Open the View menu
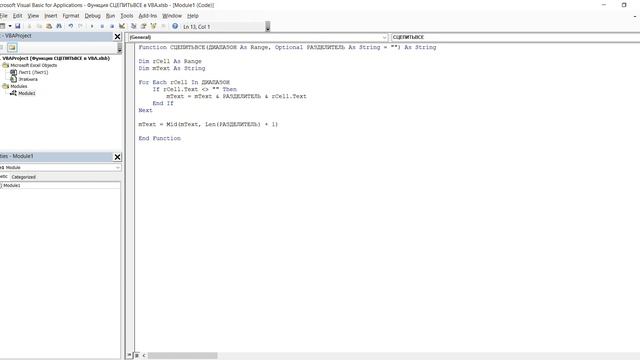The image size is (640, 360). [33, 16]
